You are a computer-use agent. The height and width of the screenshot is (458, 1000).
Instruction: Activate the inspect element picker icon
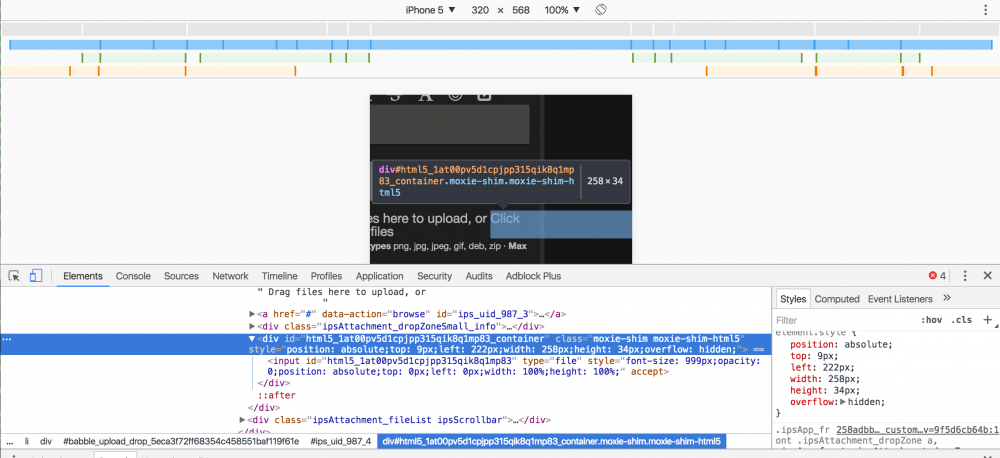coord(14,276)
